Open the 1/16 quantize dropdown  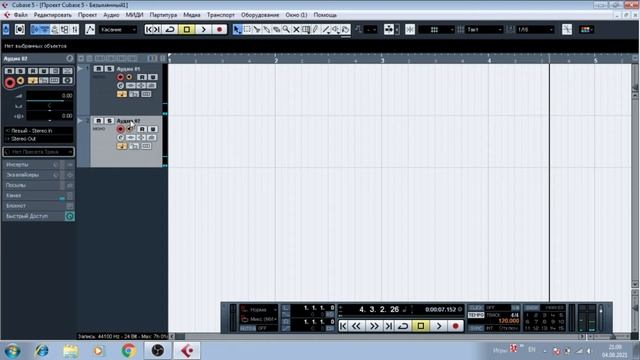pyautogui.click(x=535, y=29)
